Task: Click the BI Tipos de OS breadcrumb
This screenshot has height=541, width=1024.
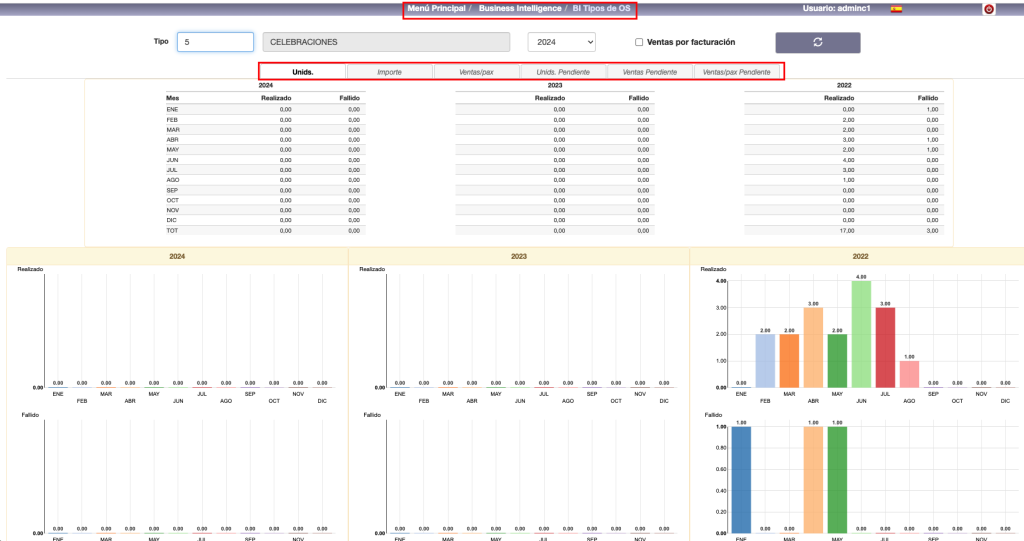Action: coord(601,8)
